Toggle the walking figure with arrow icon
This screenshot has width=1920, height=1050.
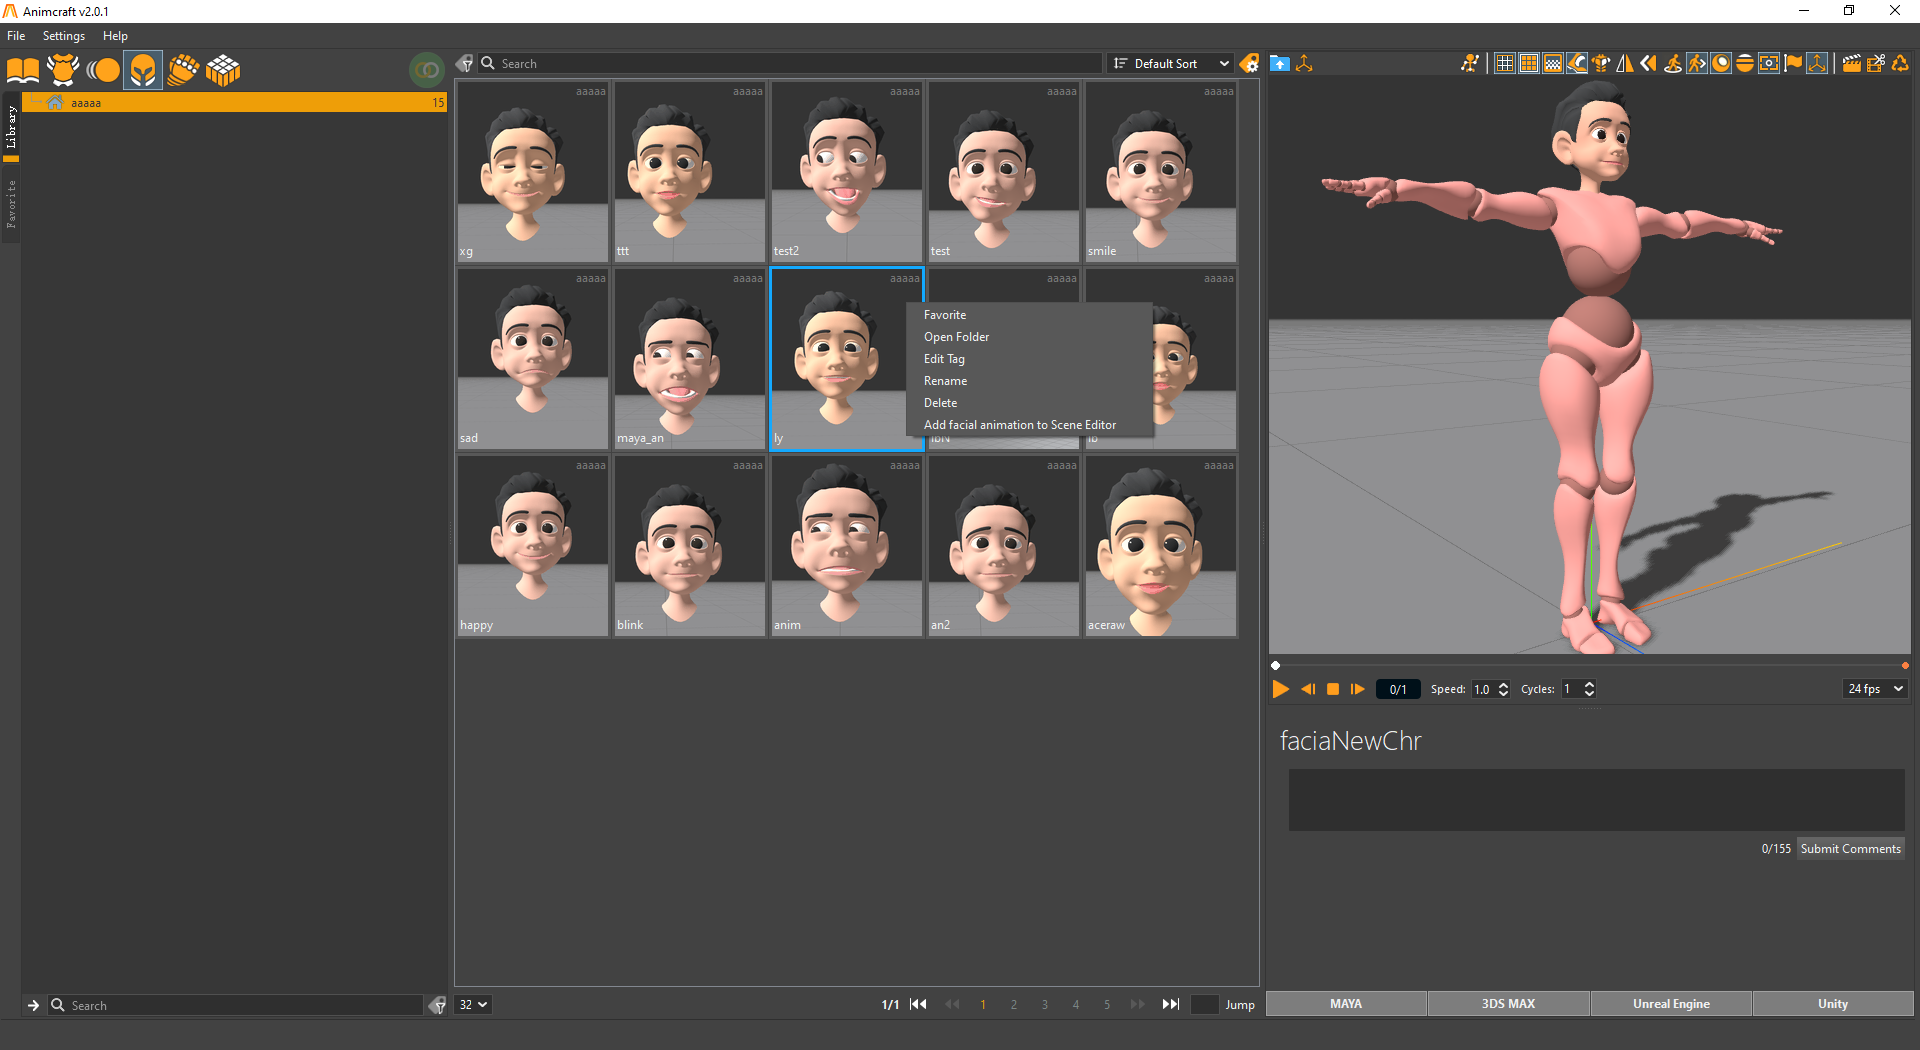pos(1697,63)
